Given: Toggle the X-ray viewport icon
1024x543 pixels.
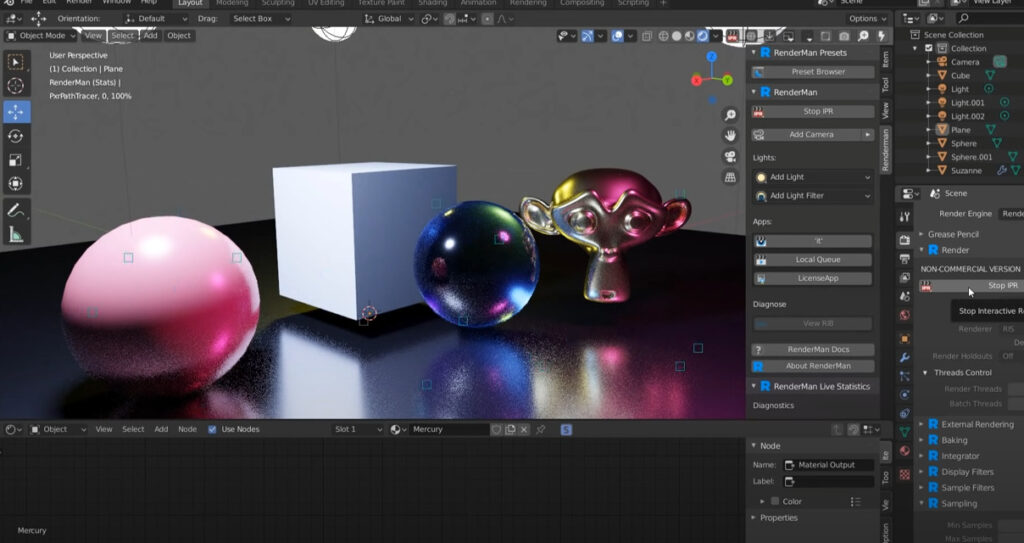Looking at the screenshot, I should 647,36.
